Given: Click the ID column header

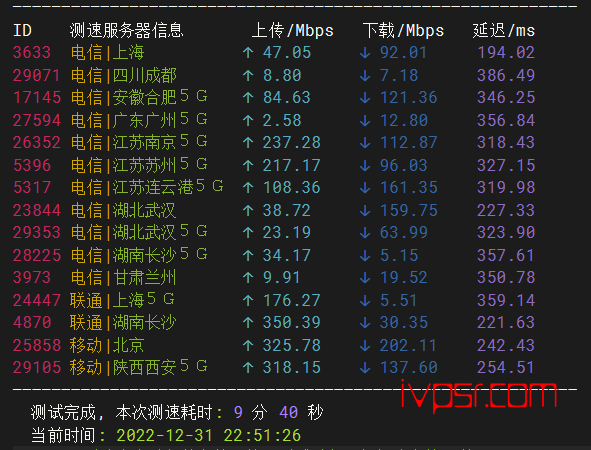Looking at the screenshot, I should [23, 31].
